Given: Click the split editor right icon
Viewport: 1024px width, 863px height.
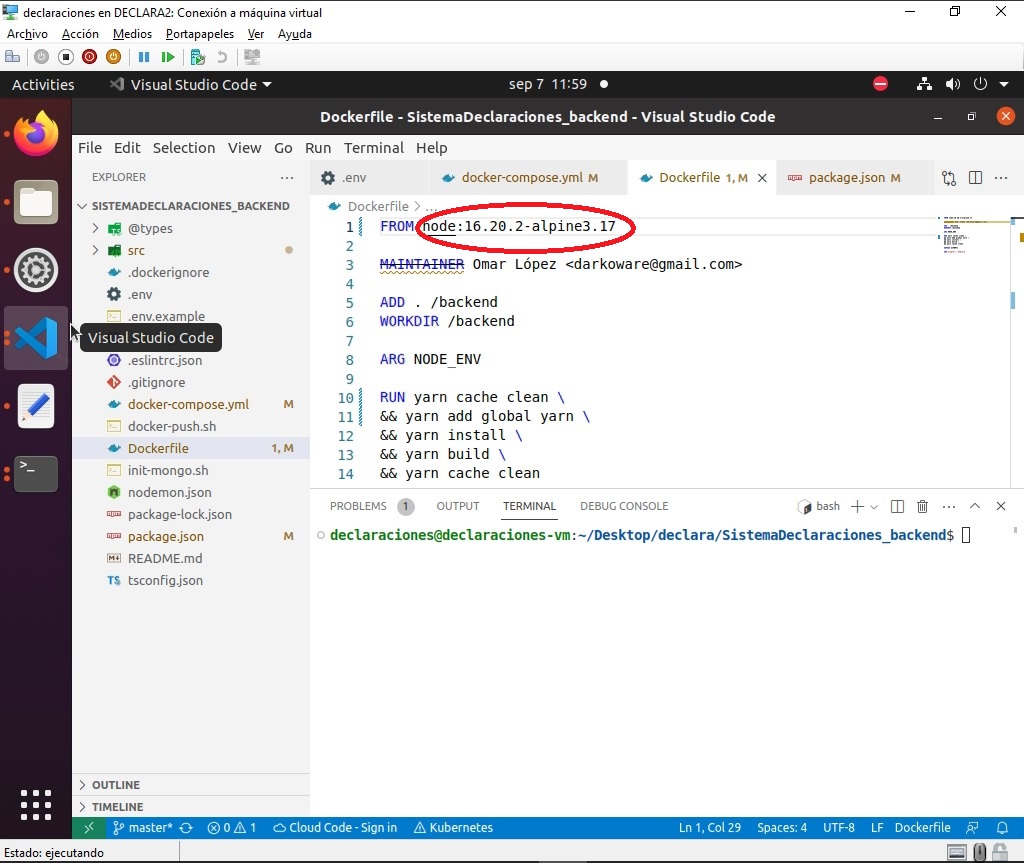Looking at the screenshot, I should point(975,178).
